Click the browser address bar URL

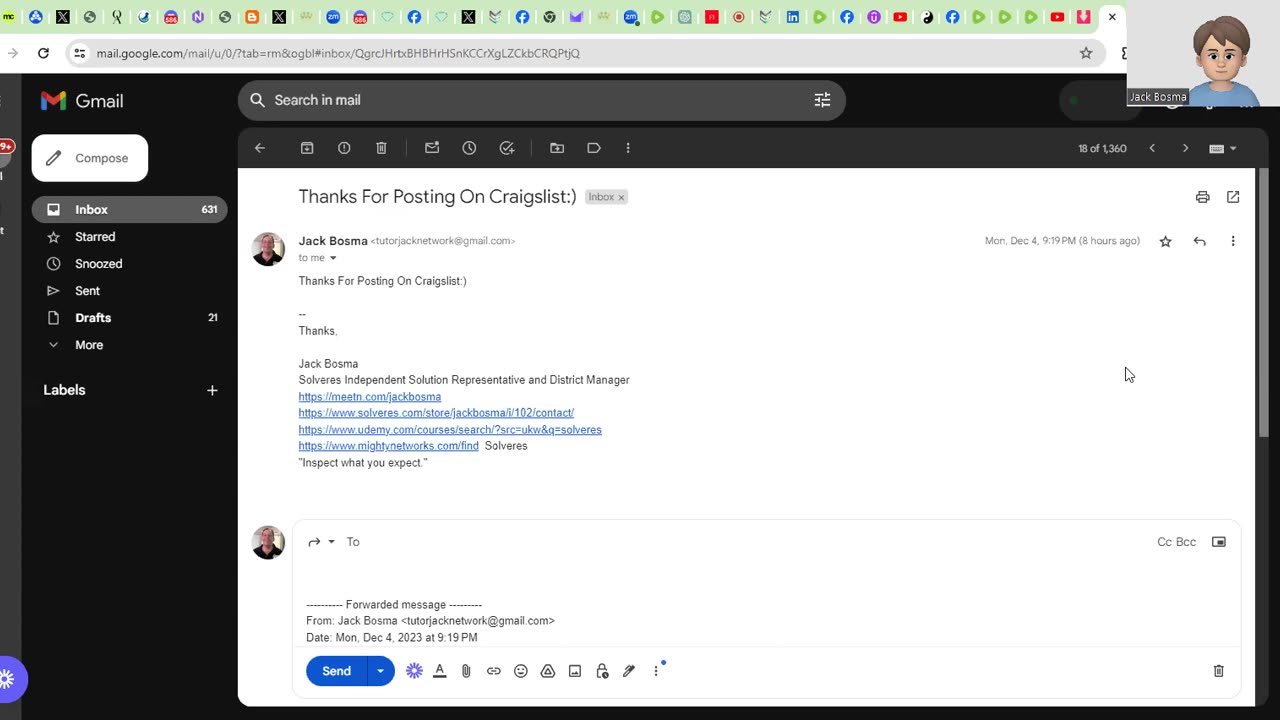[338, 53]
